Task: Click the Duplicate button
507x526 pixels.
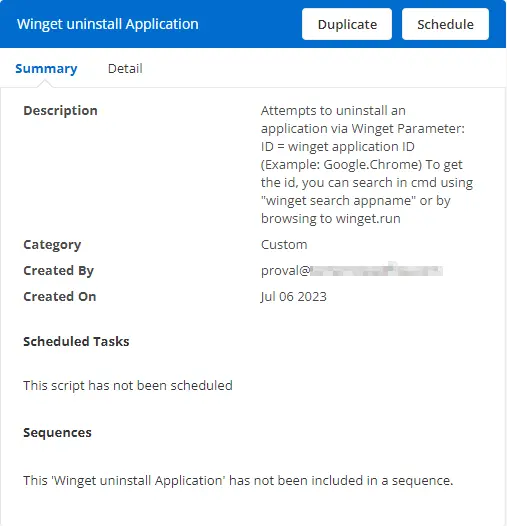Action: click(x=347, y=24)
